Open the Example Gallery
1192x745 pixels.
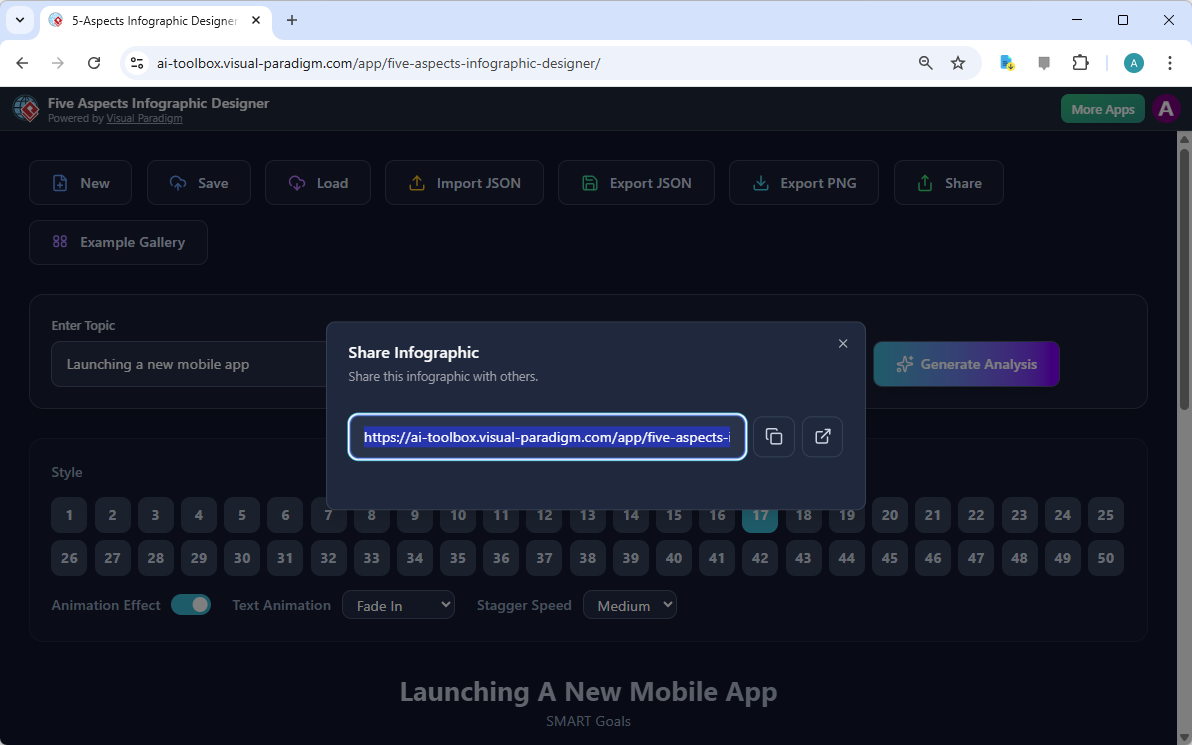point(118,242)
